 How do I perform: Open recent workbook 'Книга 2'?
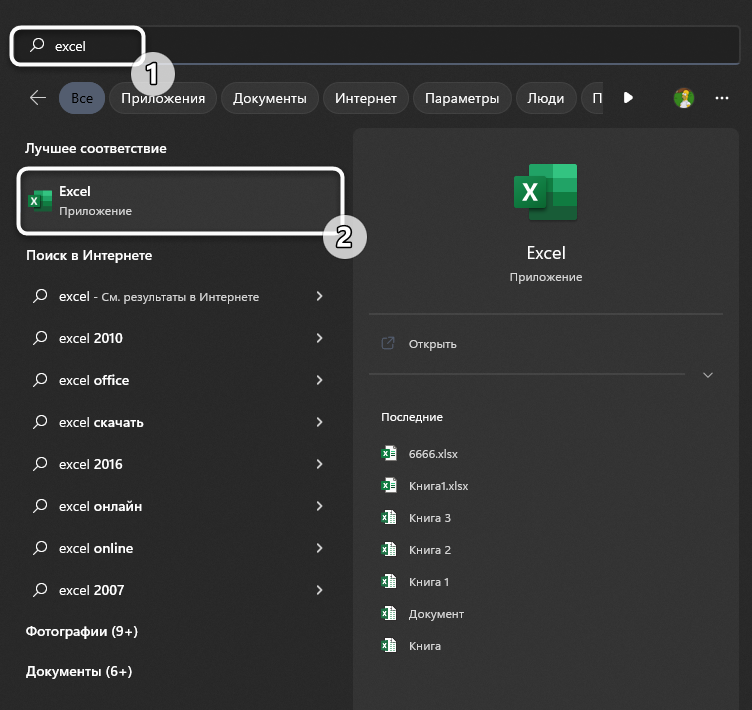click(430, 550)
